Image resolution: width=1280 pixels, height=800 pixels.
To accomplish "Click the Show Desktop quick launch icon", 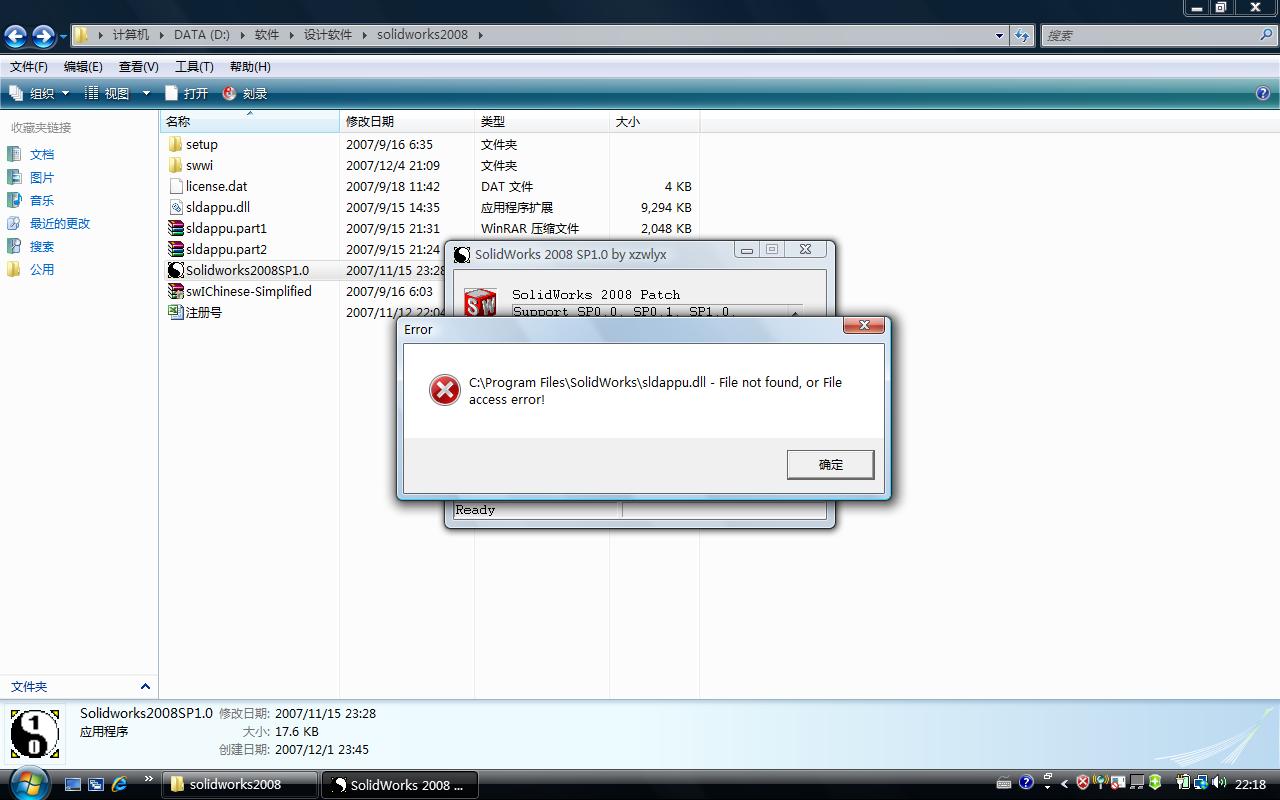I will pyautogui.click(x=73, y=785).
